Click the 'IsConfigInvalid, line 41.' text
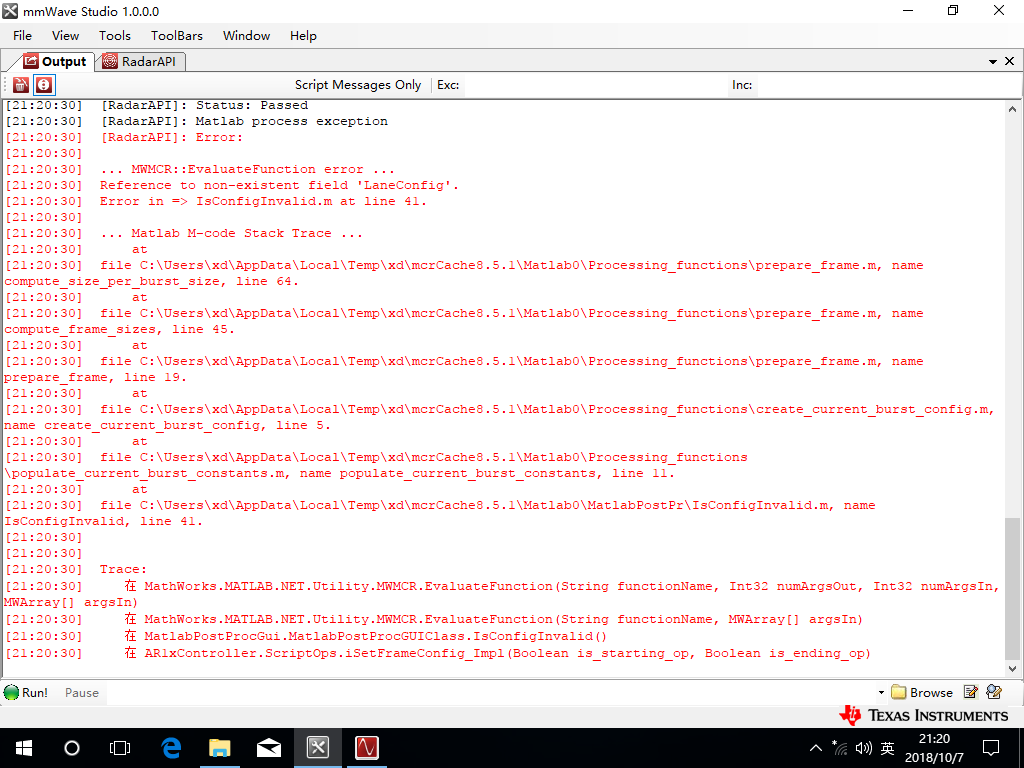Image resolution: width=1024 pixels, height=768 pixels. tap(103, 521)
